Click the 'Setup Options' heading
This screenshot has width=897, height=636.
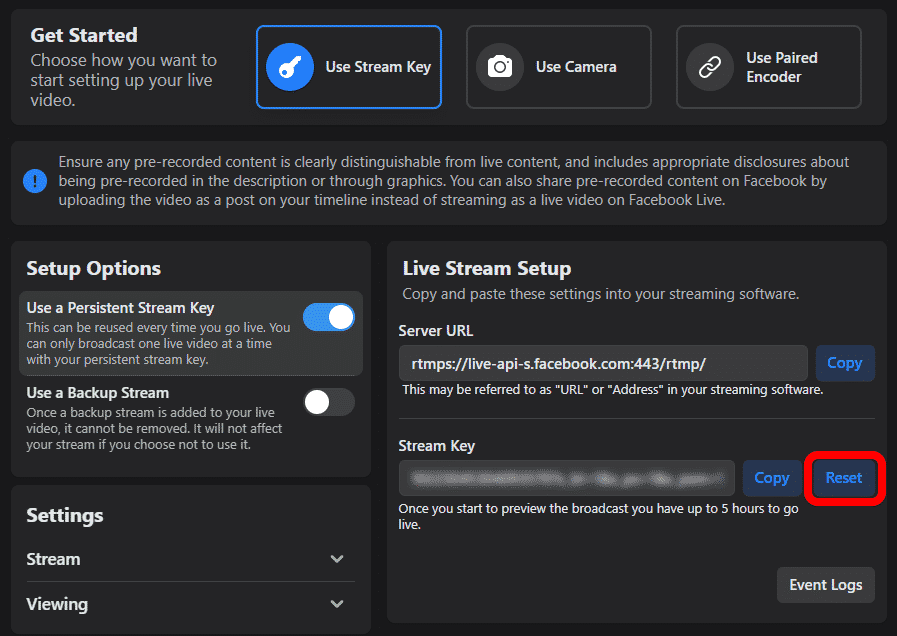tap(94, 268)
